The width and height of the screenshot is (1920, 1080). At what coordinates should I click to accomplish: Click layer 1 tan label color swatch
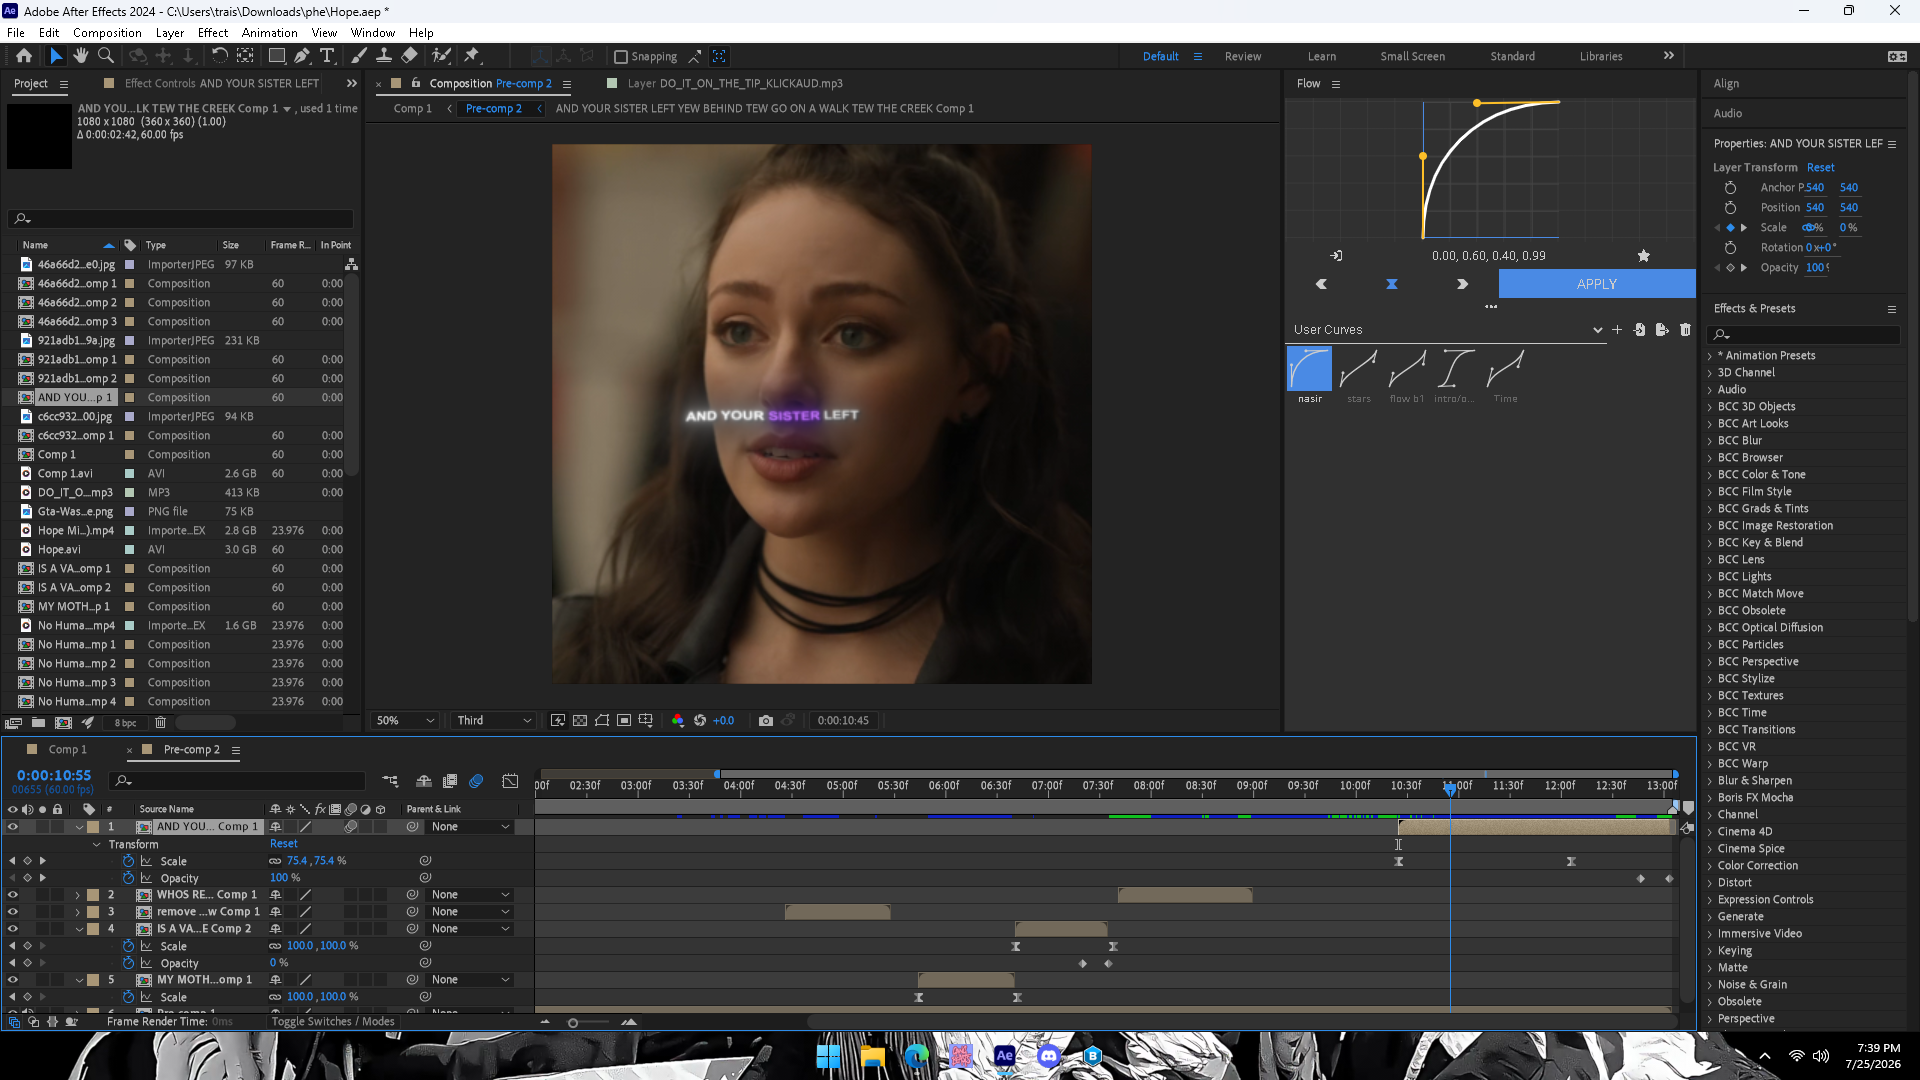click(93, 827)
